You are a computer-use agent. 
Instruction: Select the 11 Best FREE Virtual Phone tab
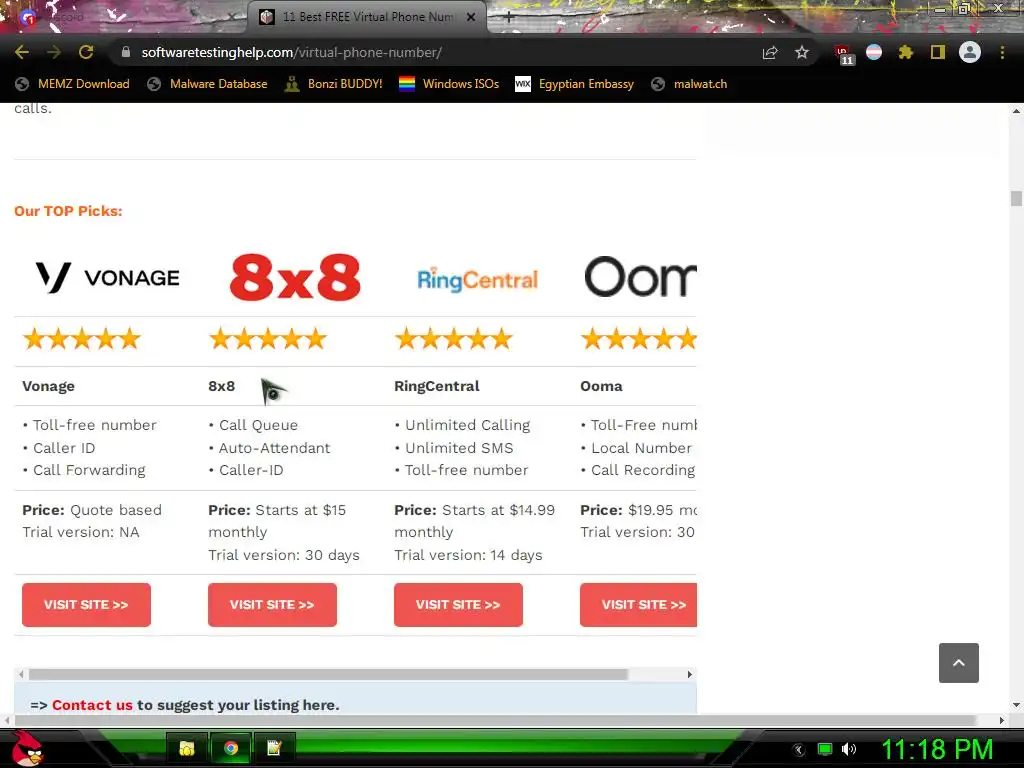[x=367, y=17]
